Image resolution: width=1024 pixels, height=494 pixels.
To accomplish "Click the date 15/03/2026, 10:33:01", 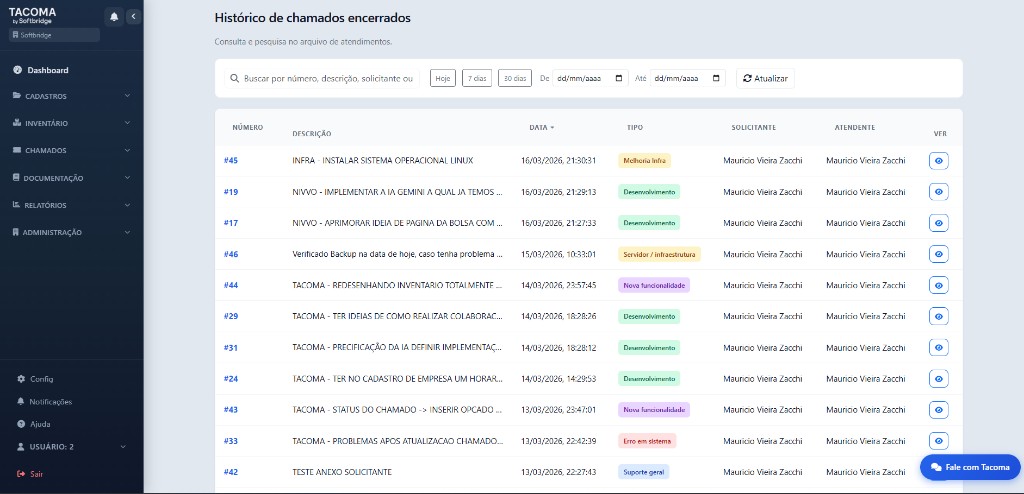I will pyautogui.click(x=558, y=254).
